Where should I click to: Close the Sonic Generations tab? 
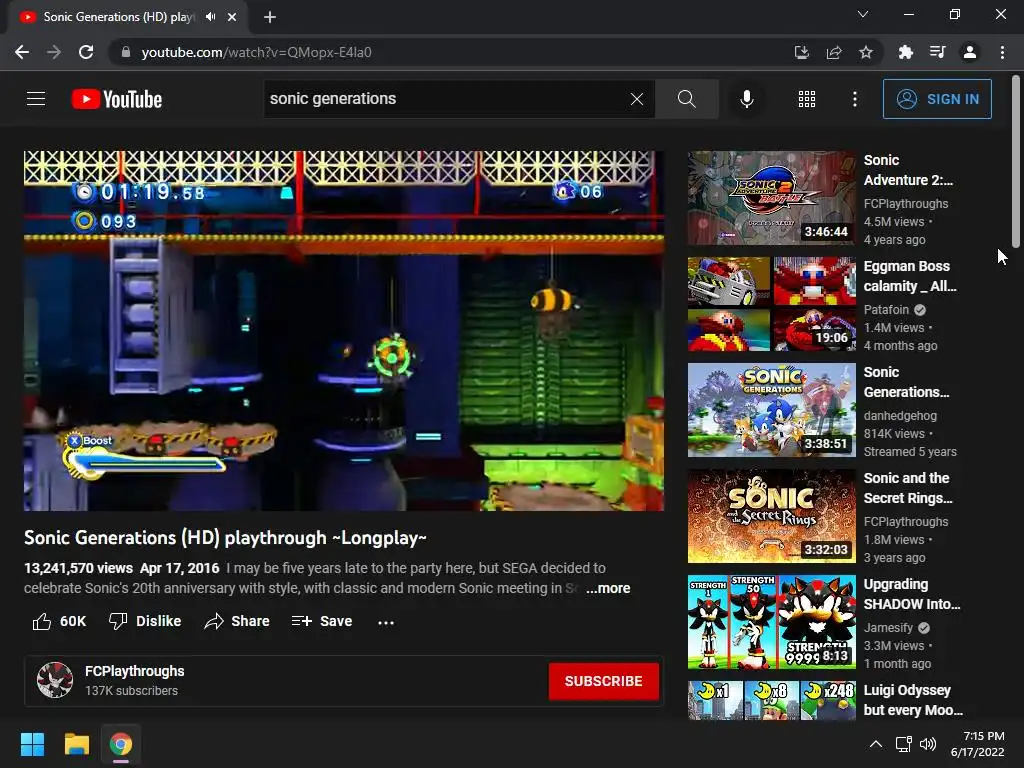point(232,17)
